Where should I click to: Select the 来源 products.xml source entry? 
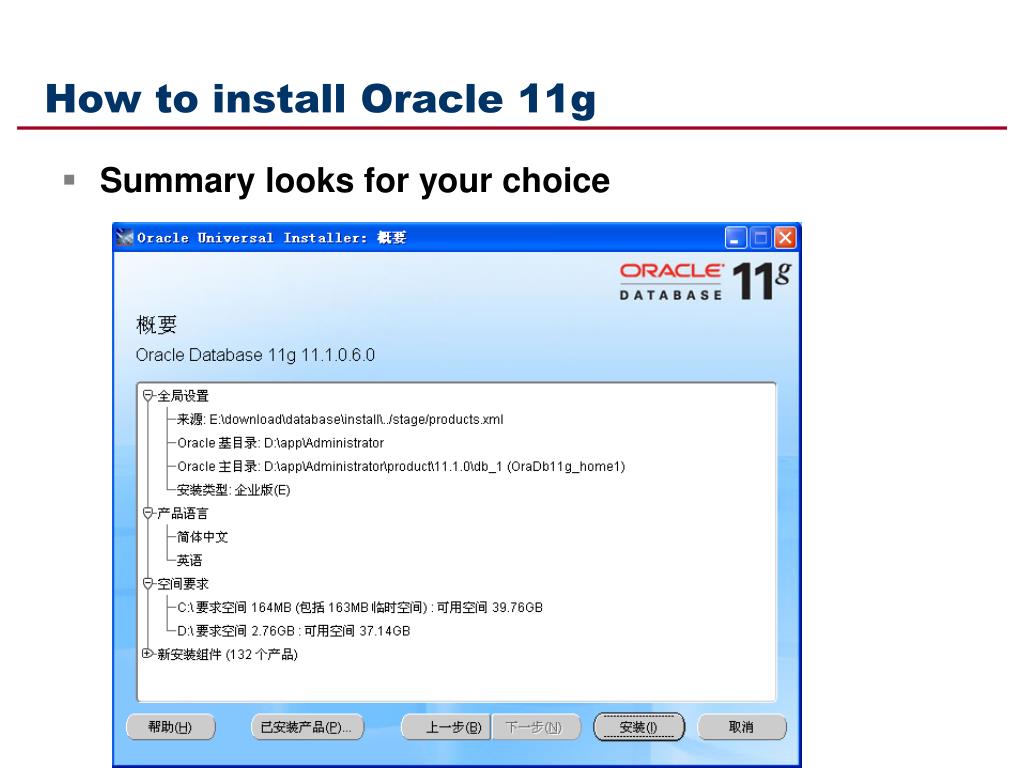pyautogui.click(x=340, y=420)
